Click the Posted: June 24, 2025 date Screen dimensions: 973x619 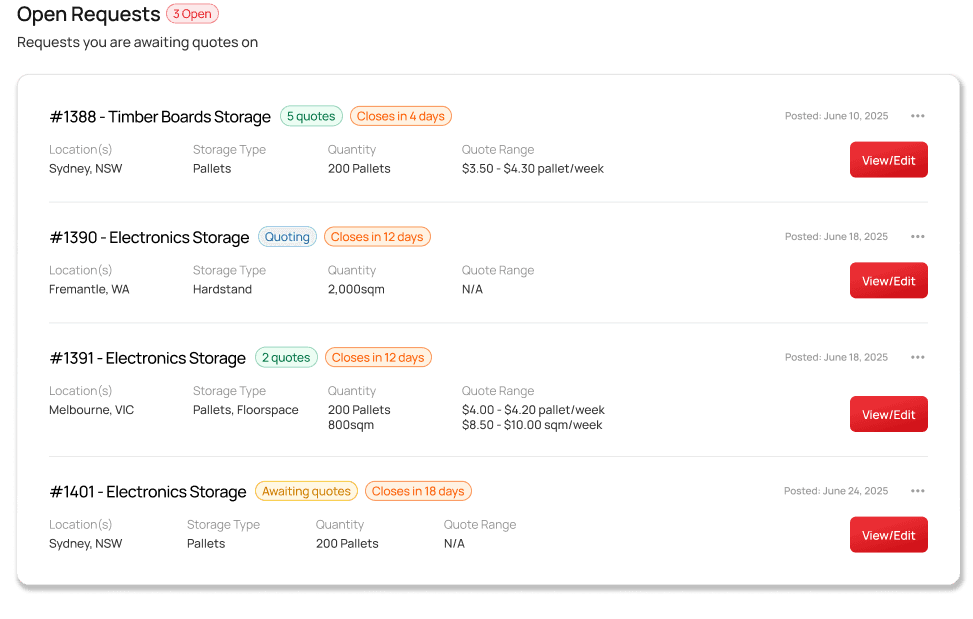pyautogui.click(x=836, y=491)
